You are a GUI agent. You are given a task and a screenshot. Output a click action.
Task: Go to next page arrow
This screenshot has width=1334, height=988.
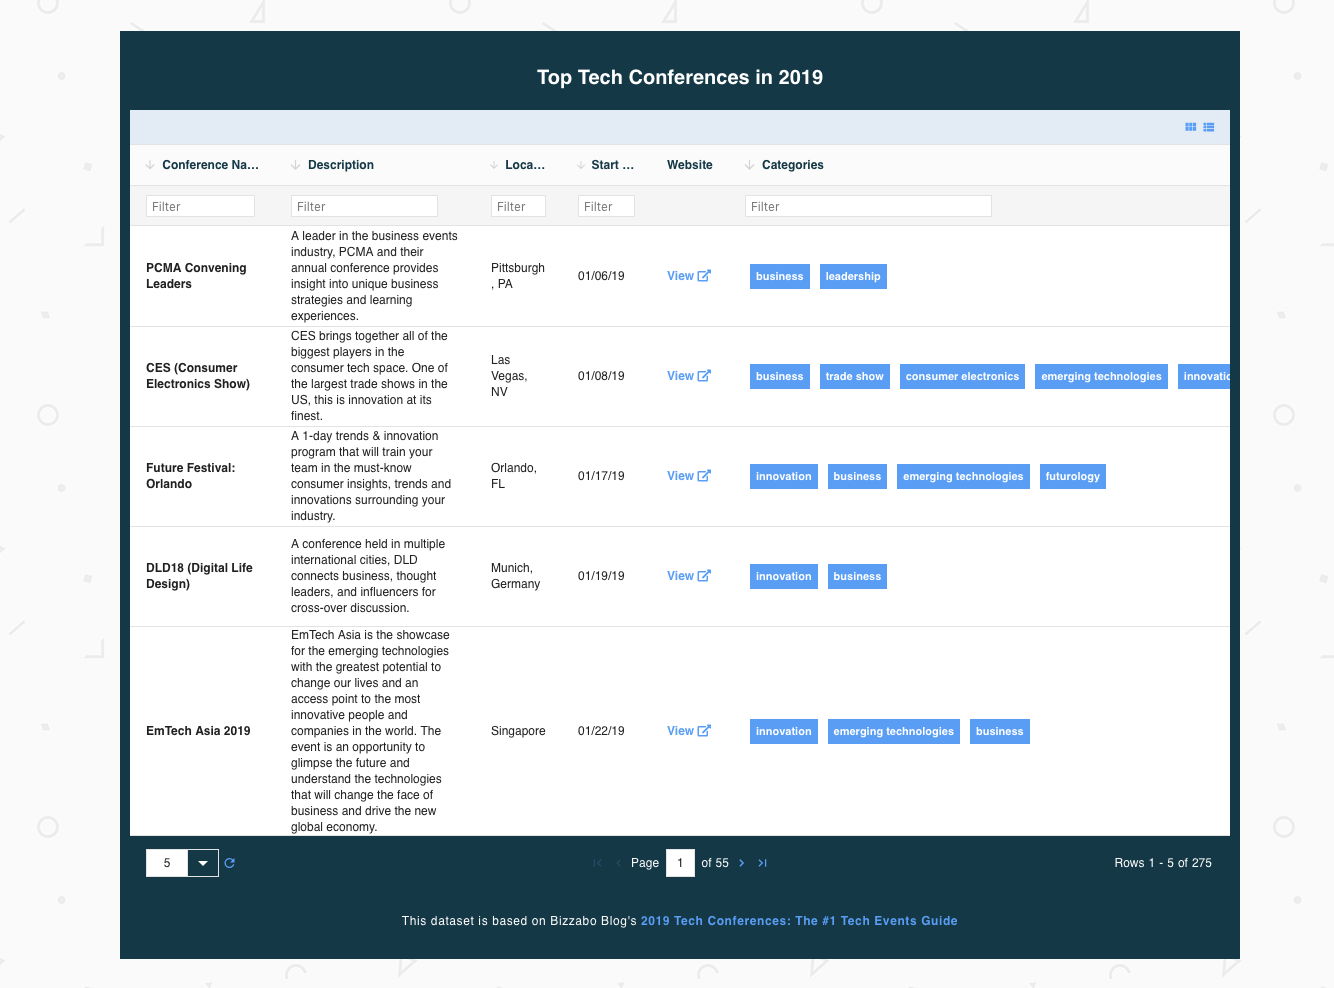[741, 863]
